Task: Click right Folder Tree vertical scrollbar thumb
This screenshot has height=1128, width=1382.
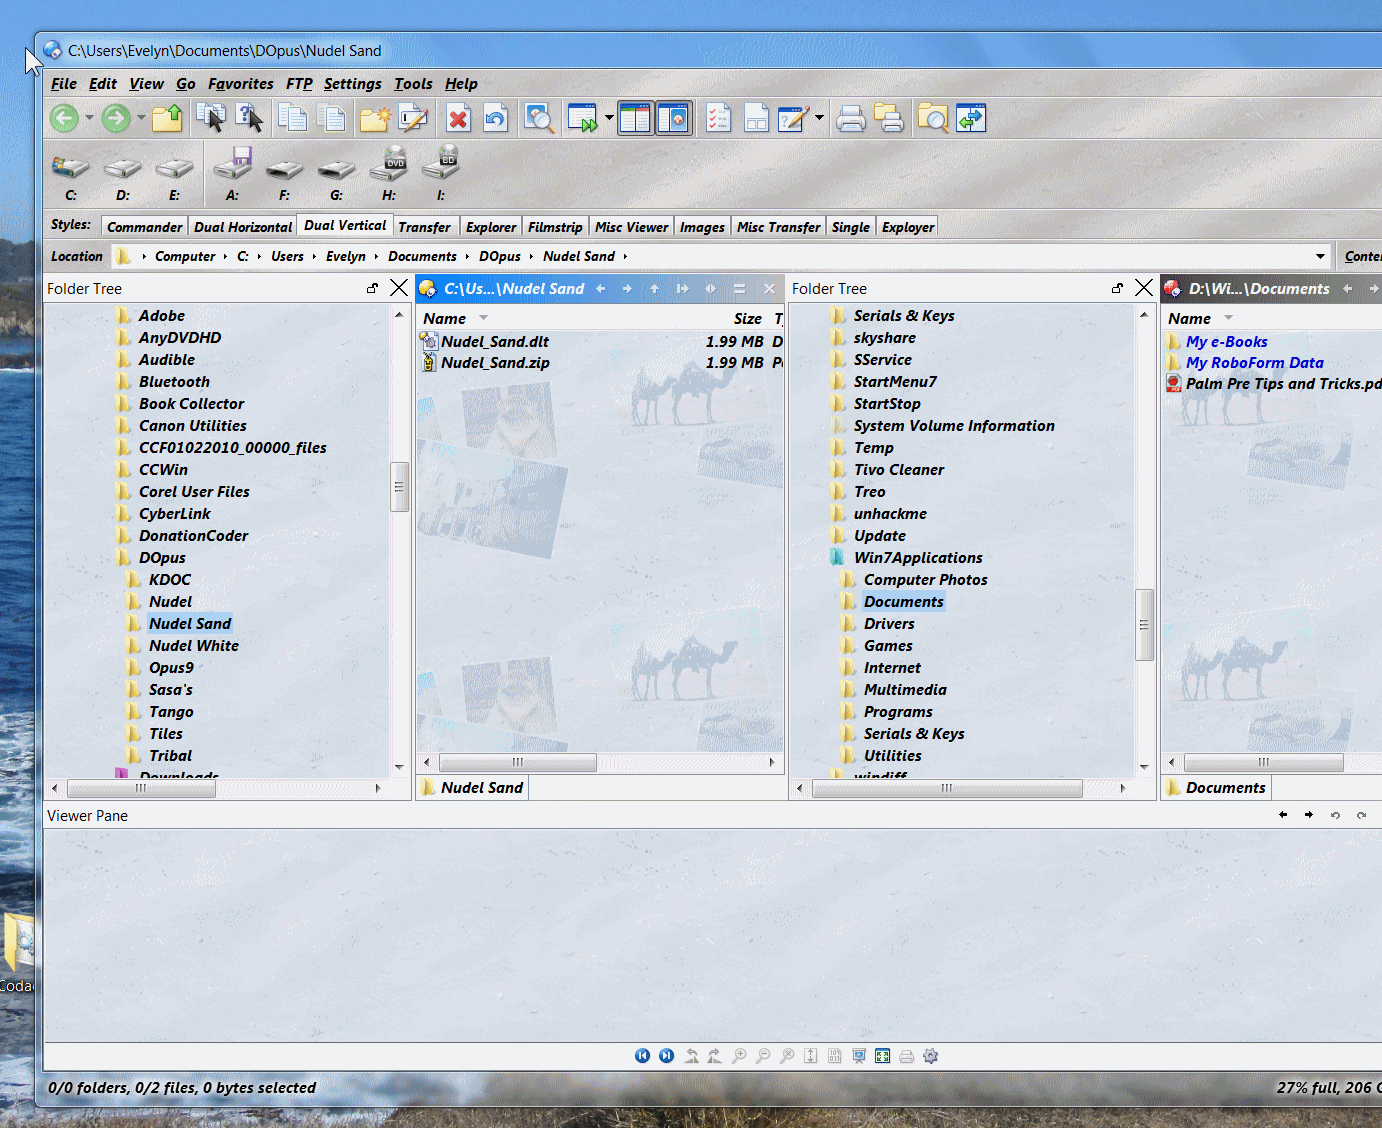Action: point(1144,625)
